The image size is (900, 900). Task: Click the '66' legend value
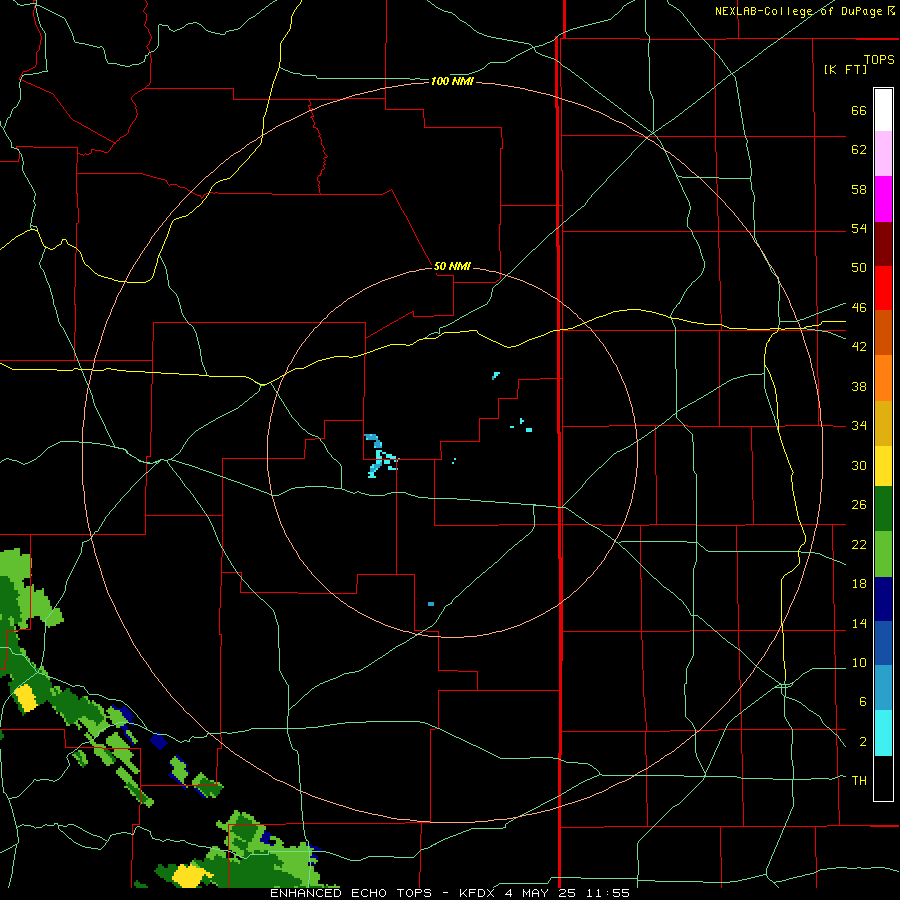[859, 110]
